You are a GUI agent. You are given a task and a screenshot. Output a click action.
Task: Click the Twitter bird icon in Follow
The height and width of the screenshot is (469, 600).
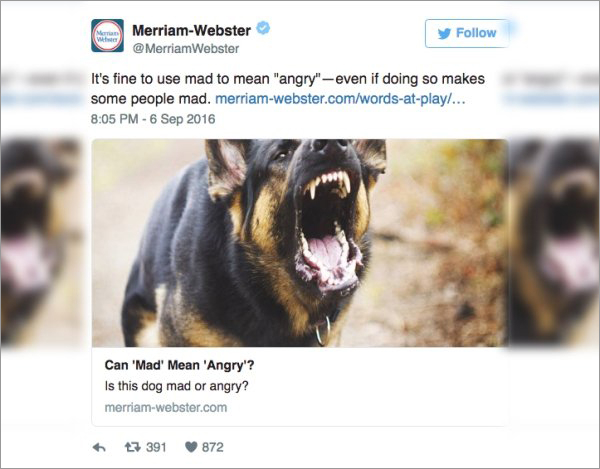(444, 34)
